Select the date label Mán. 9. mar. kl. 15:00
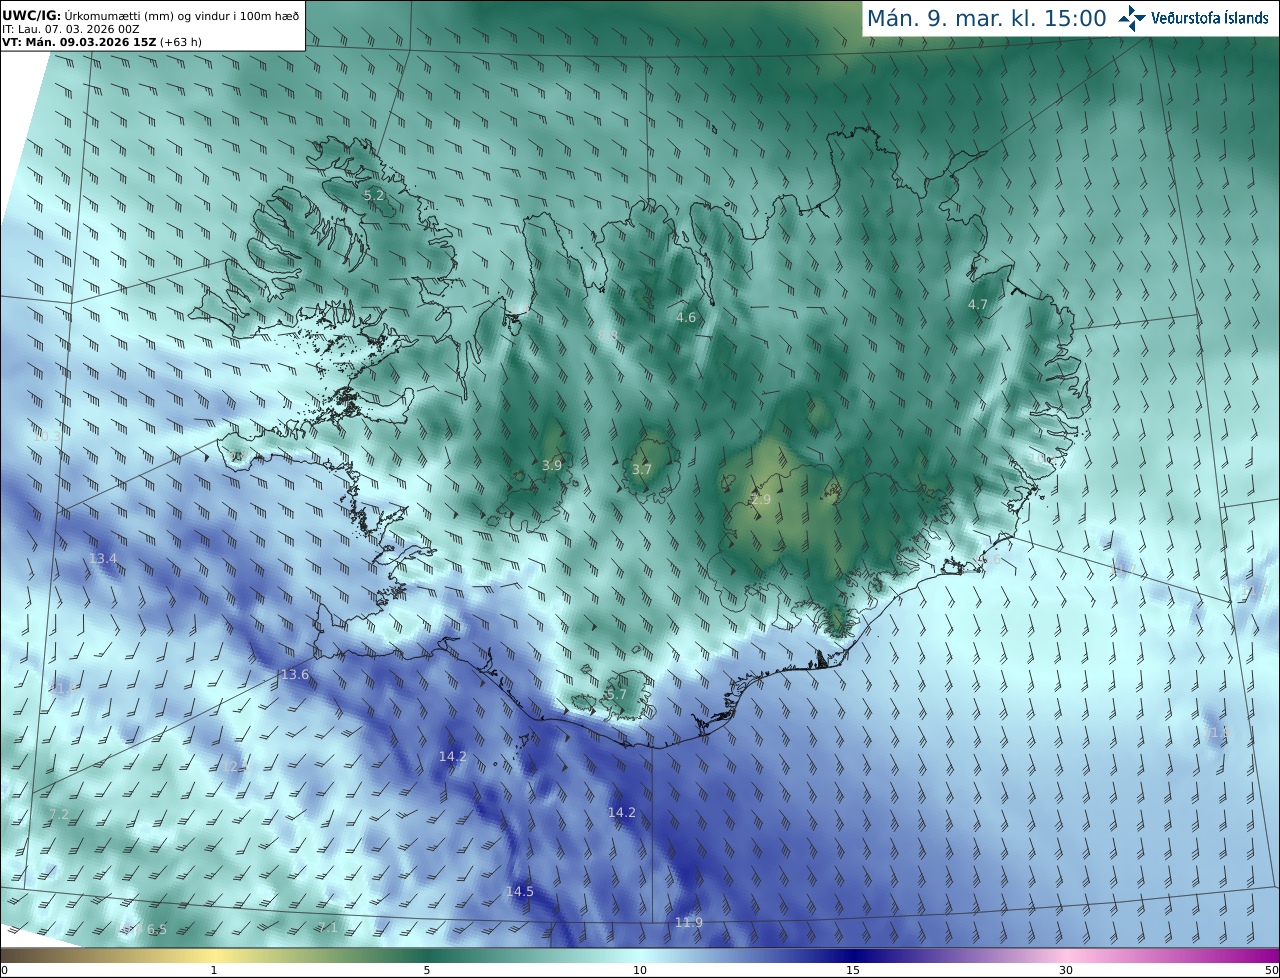The width and height of the screenshot is (1280, 978). pos(986,18)
